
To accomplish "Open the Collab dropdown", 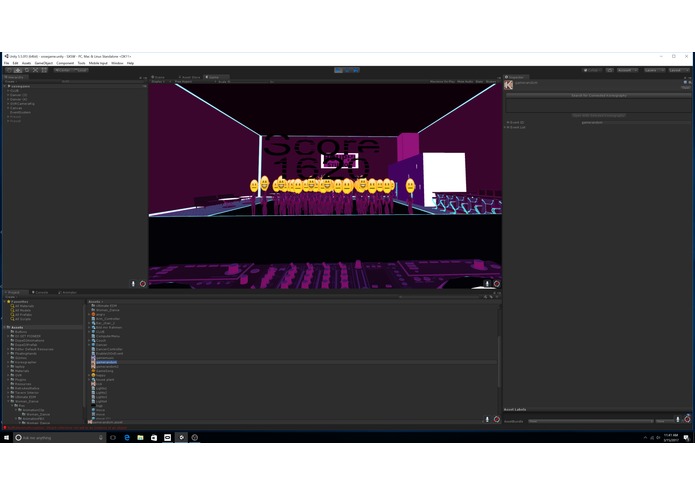I will 591,70.
